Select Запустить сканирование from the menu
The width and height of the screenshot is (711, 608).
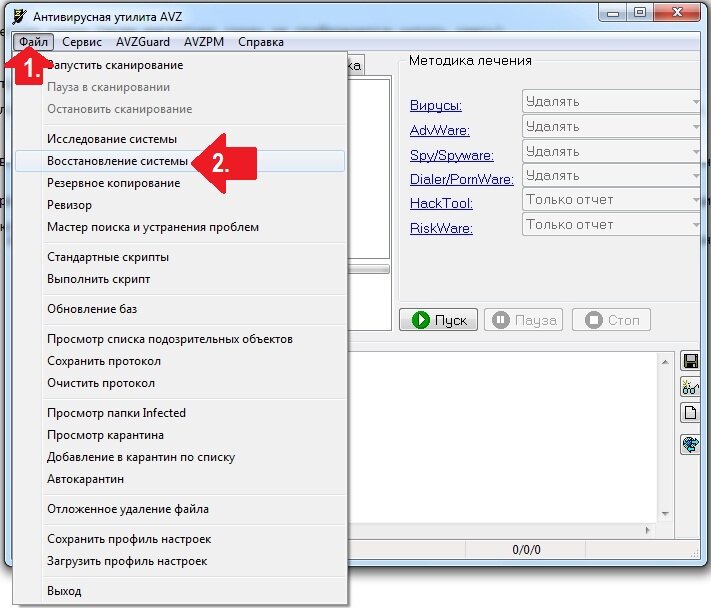tap(180, 65)
